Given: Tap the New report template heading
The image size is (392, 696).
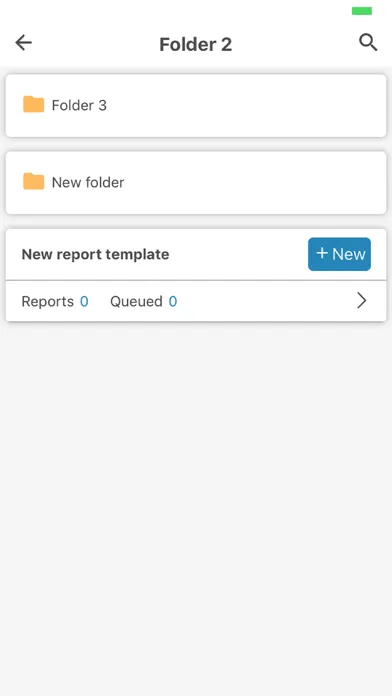Looking at the screenshot, I should (x=95, y=254).
